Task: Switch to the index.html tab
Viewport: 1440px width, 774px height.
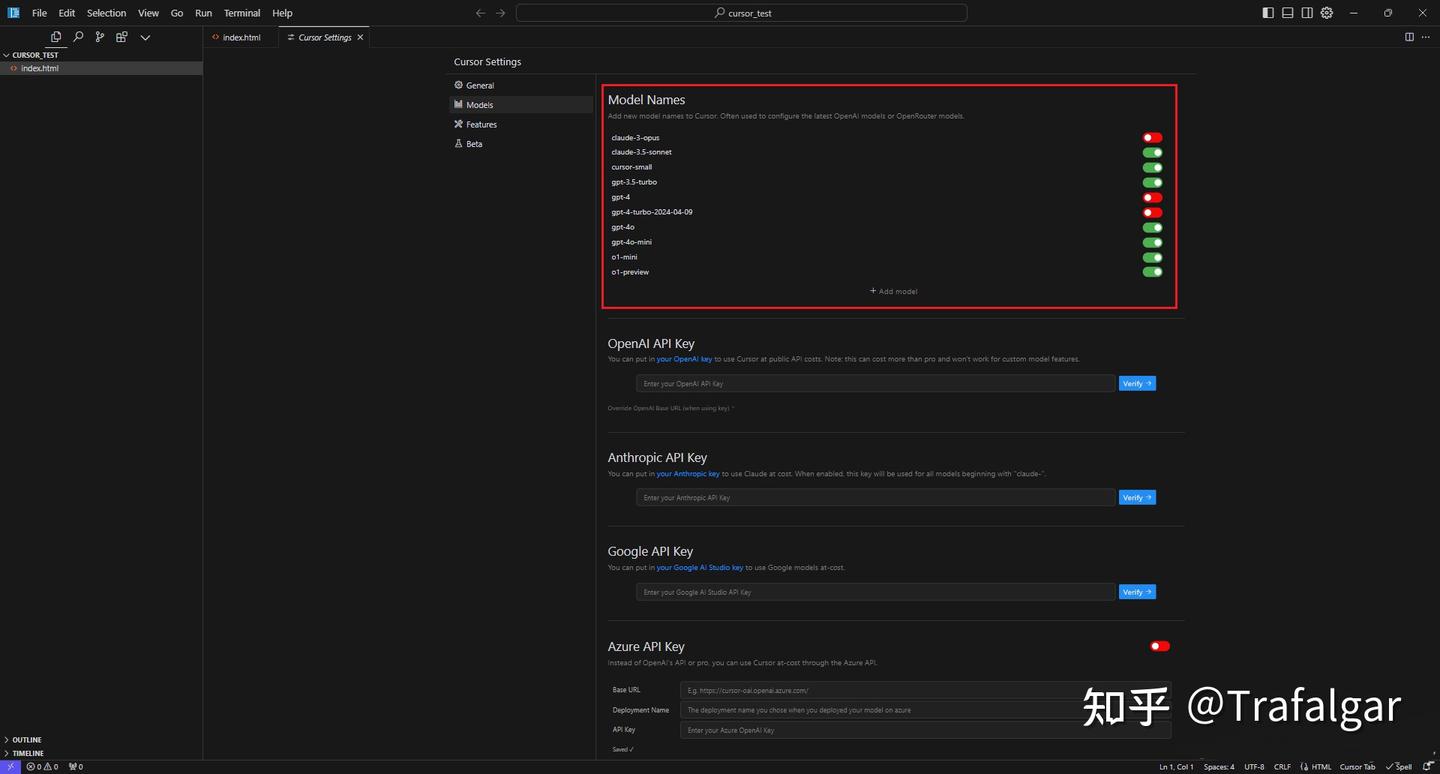Action: click(240, 37)
